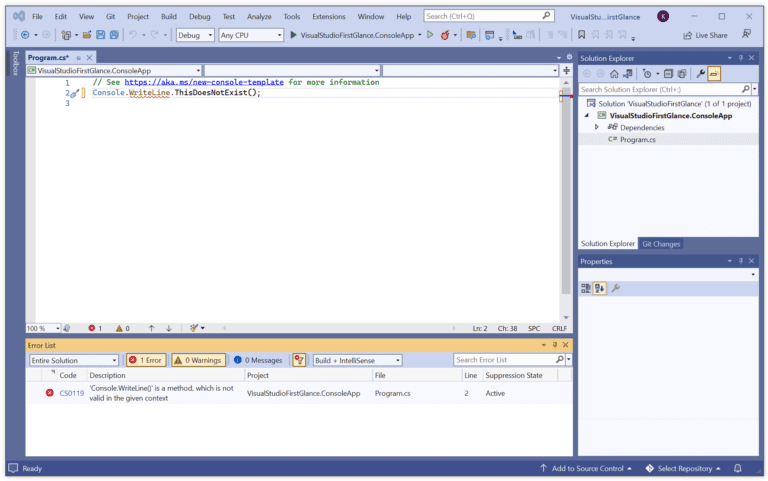Toggle the 1 Error filter button

click(x=146, y=361)
